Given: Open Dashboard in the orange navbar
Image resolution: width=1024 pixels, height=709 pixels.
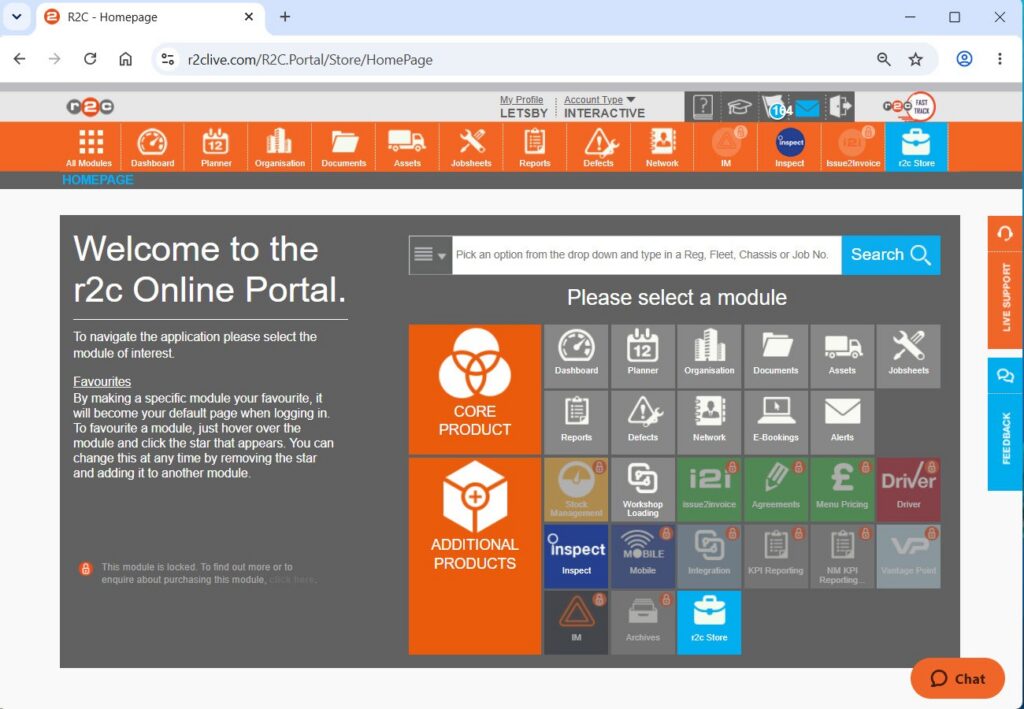Looking at the screenshot, I should click(x=153, y=148).
